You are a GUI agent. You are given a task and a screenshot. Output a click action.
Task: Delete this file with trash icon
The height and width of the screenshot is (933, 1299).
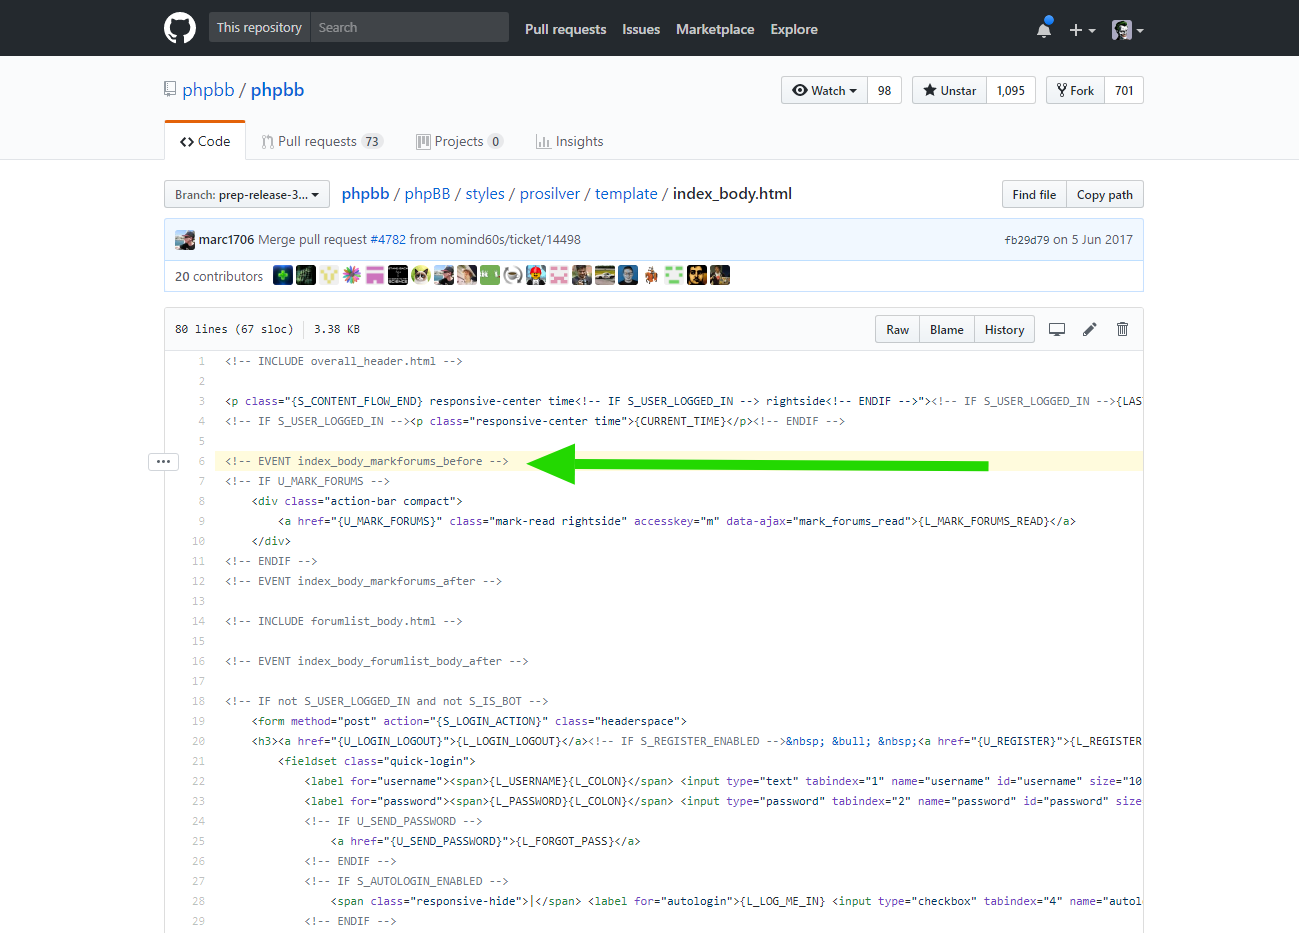click(x=1122, y=329)
